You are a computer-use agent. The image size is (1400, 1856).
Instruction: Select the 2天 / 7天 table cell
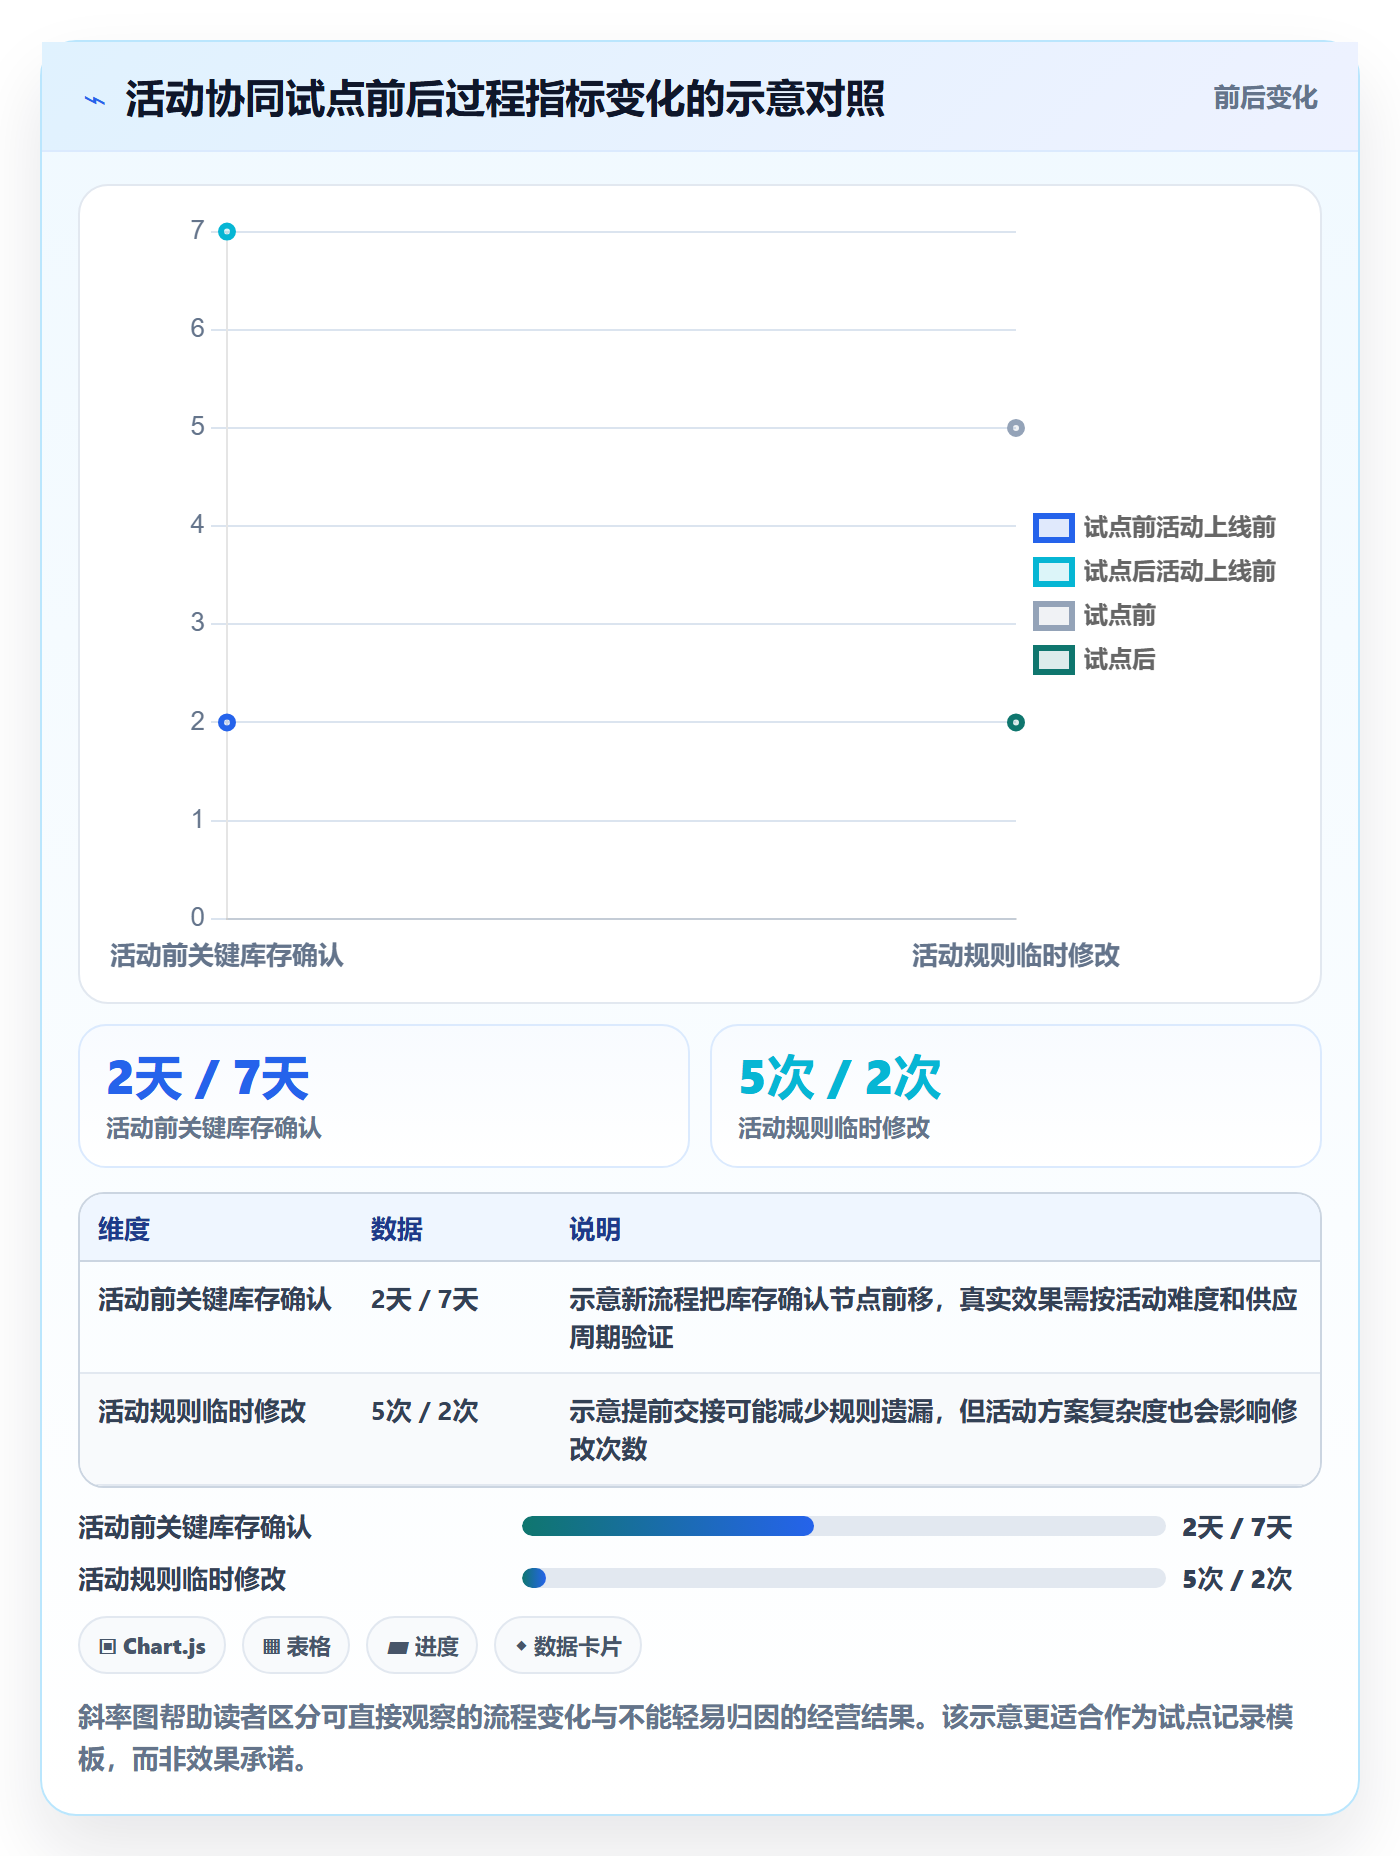click(425, 1299)
